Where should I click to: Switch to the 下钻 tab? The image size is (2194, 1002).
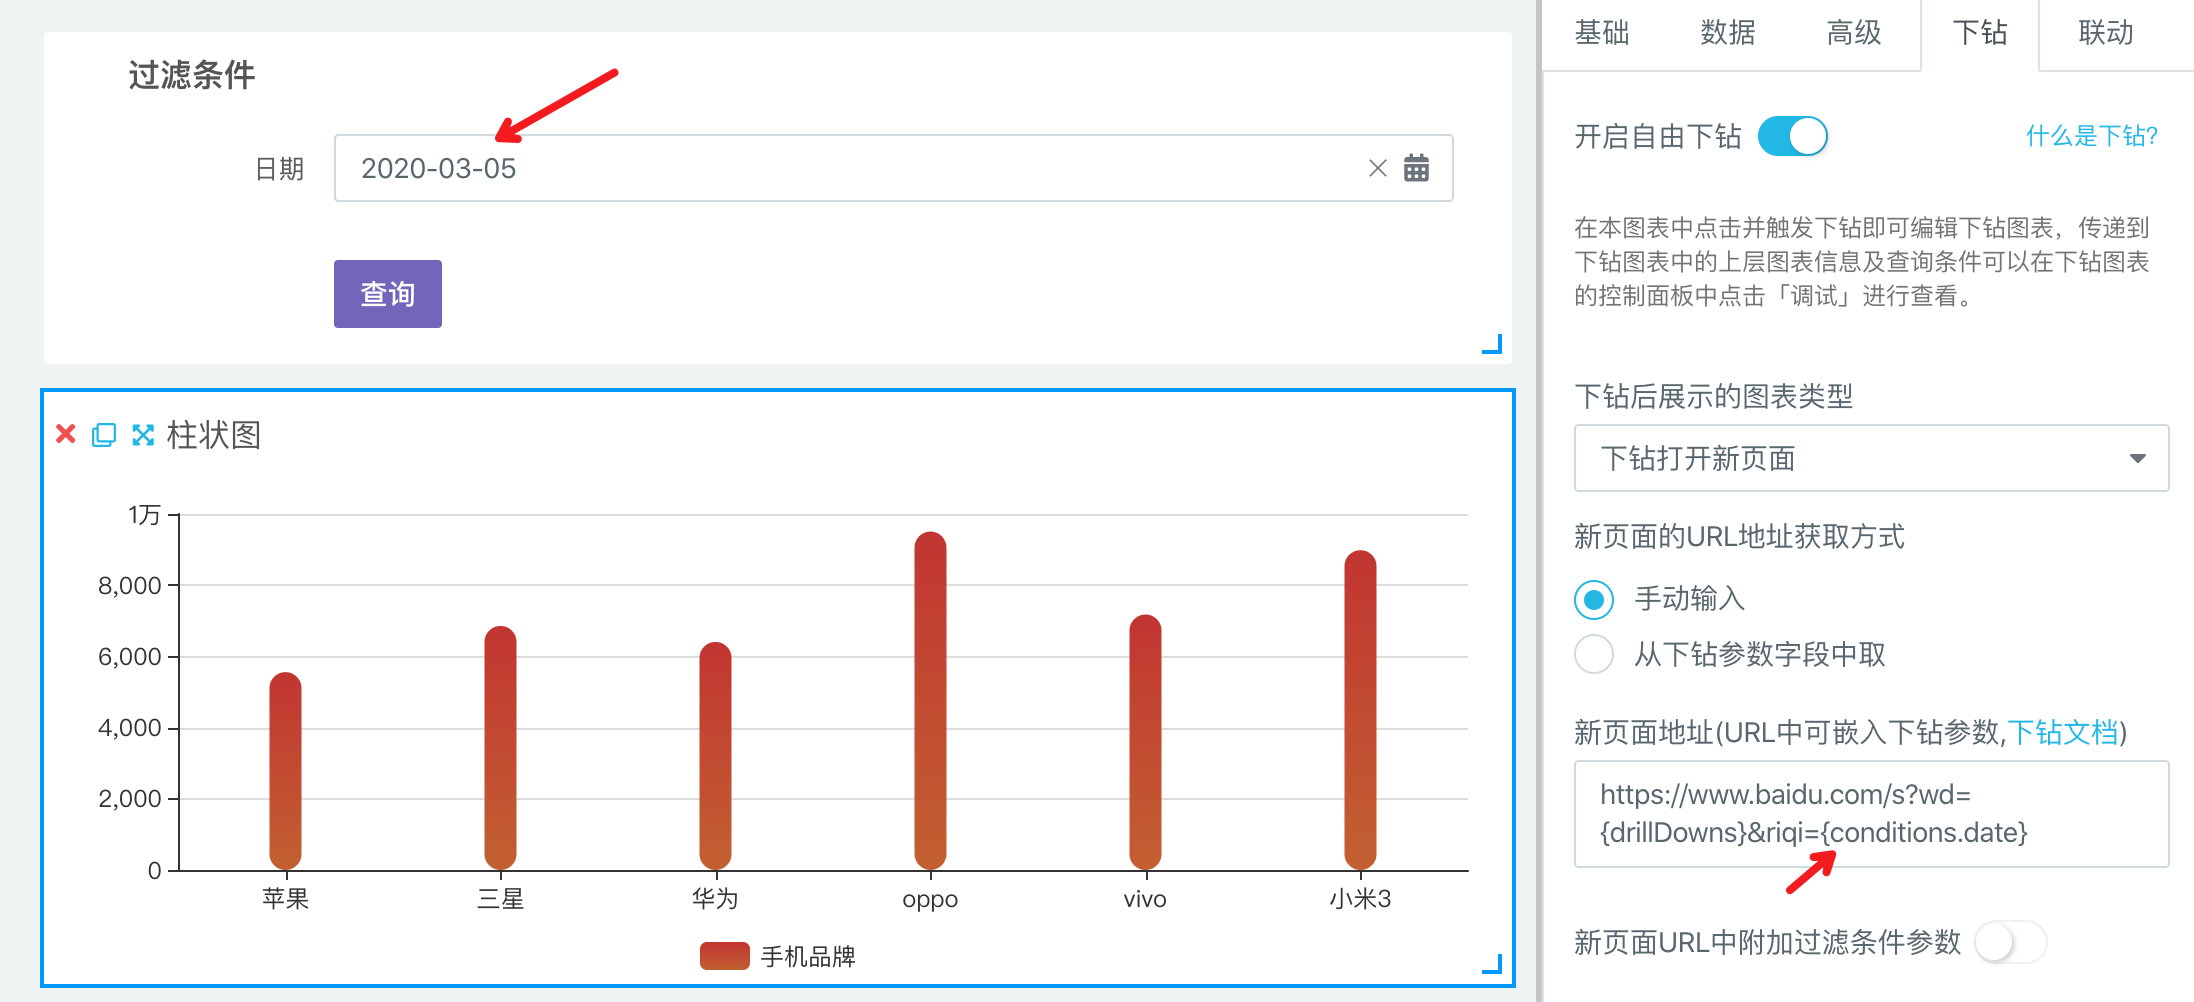click(1980, 33)
